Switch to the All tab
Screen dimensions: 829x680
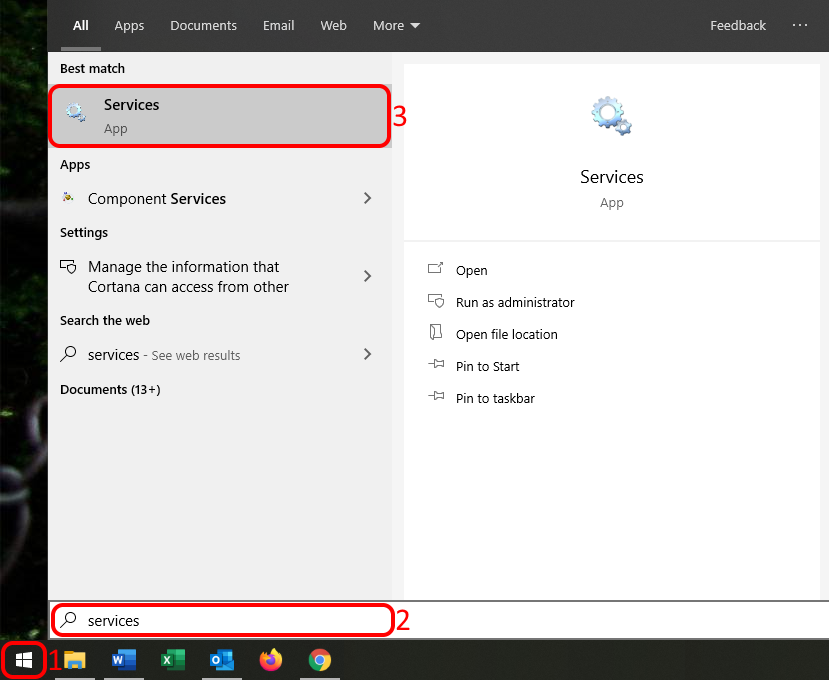click(80, 25)
